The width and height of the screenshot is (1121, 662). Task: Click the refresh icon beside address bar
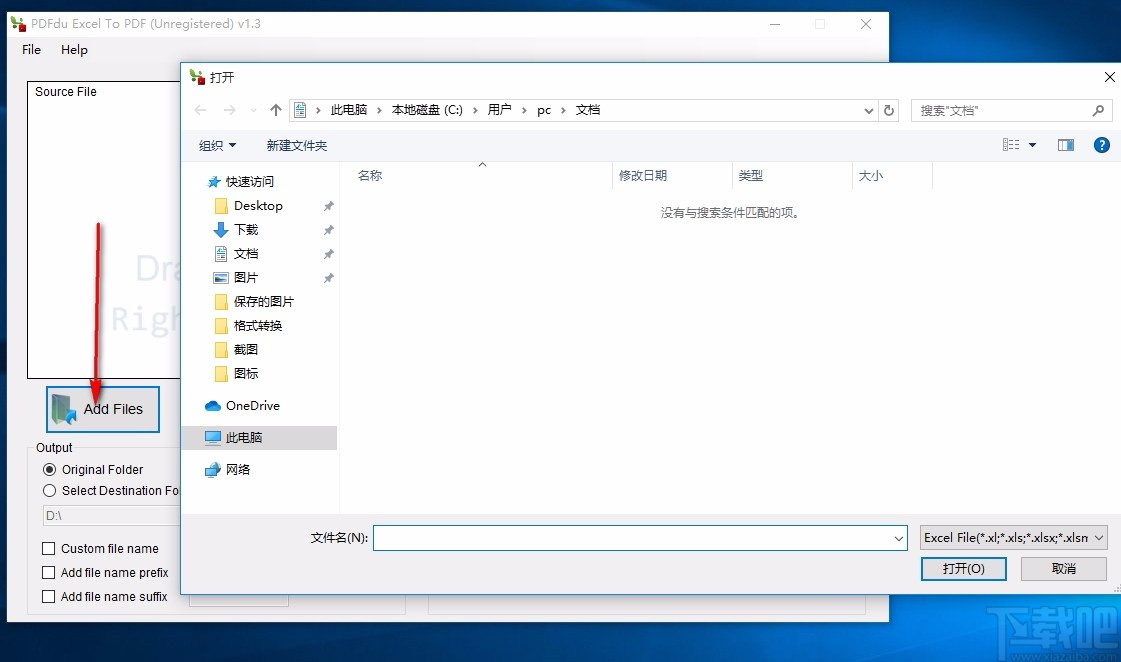click(889, 110)
